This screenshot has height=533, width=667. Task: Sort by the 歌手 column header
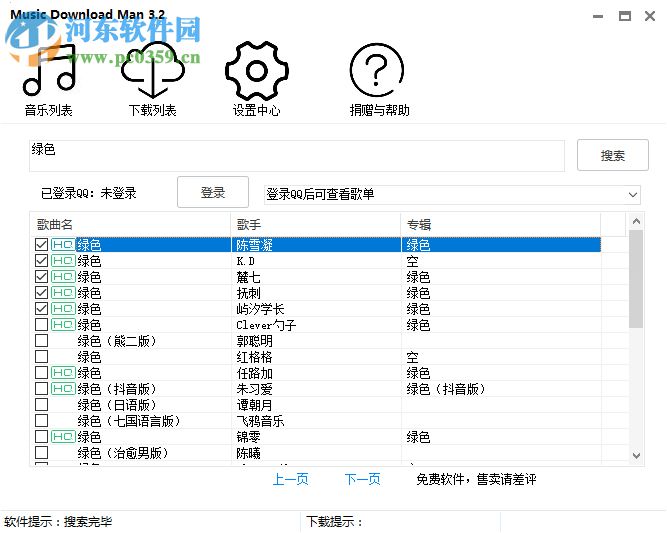[x=316, y=225]
